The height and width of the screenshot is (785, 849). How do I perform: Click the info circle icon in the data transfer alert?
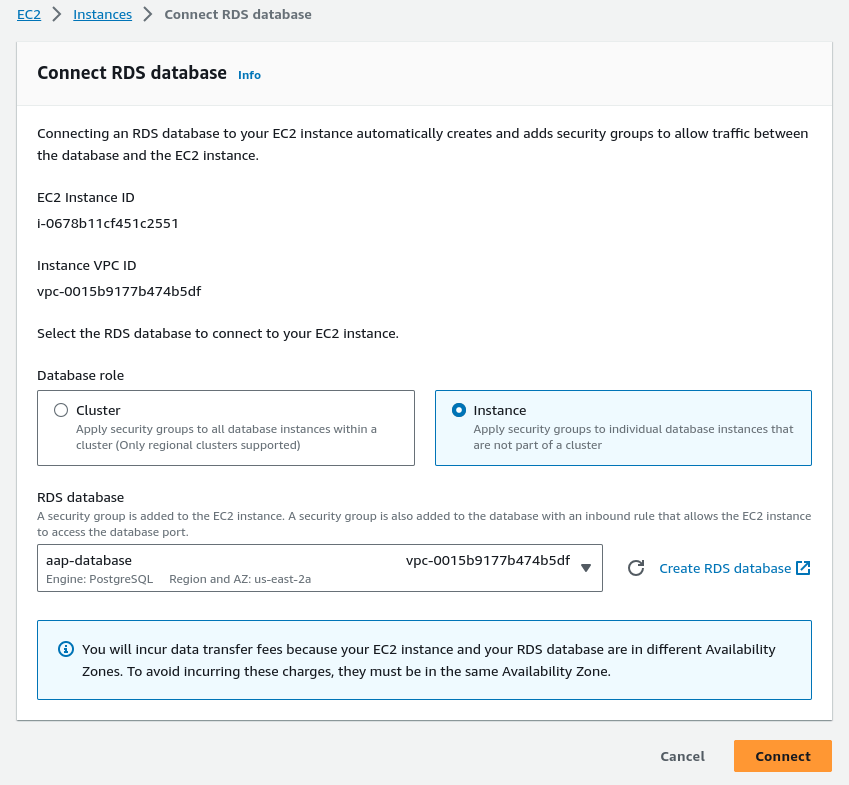tap(64, 649)
